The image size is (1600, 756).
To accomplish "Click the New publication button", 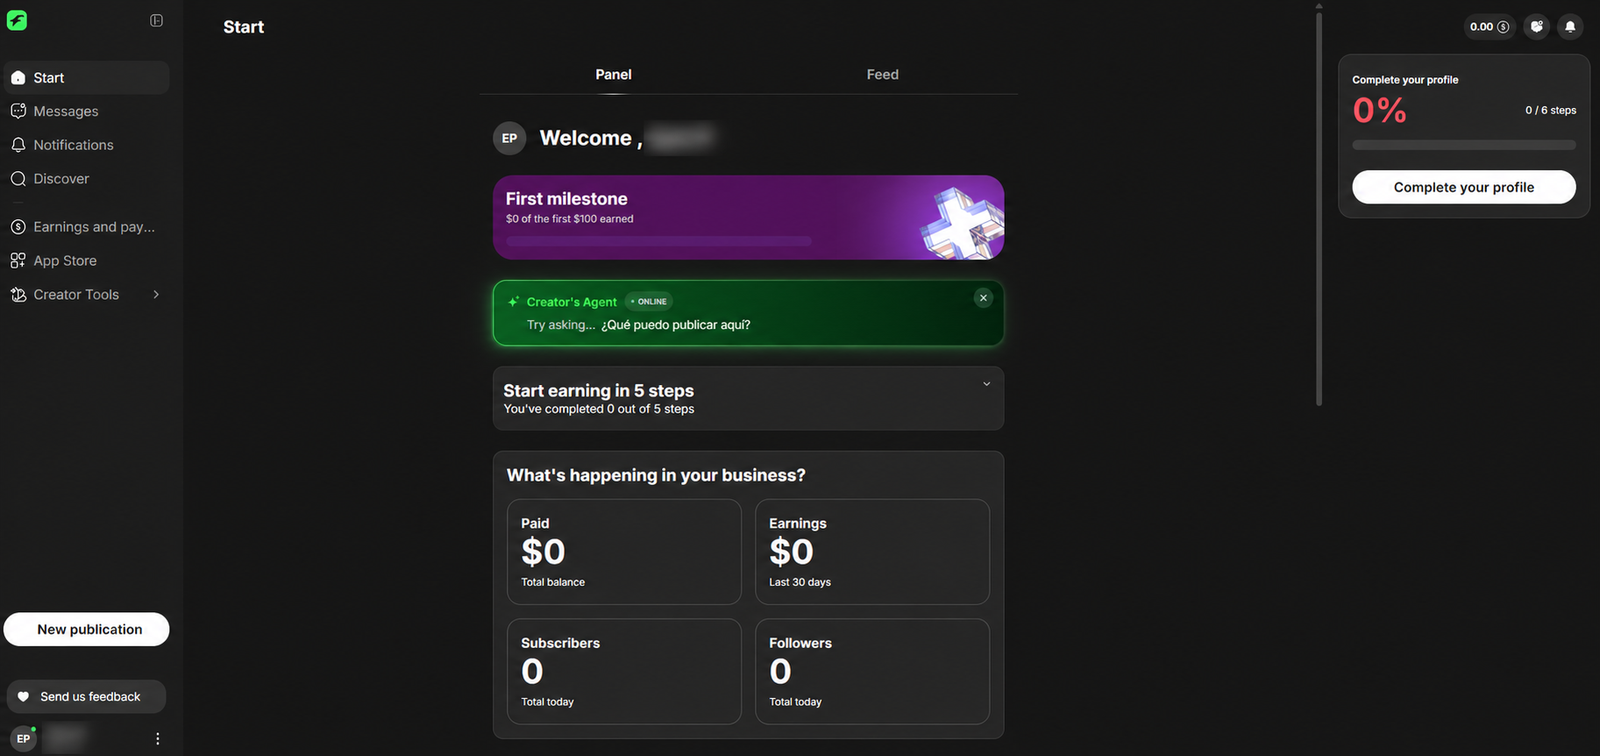I will [87, 629].
